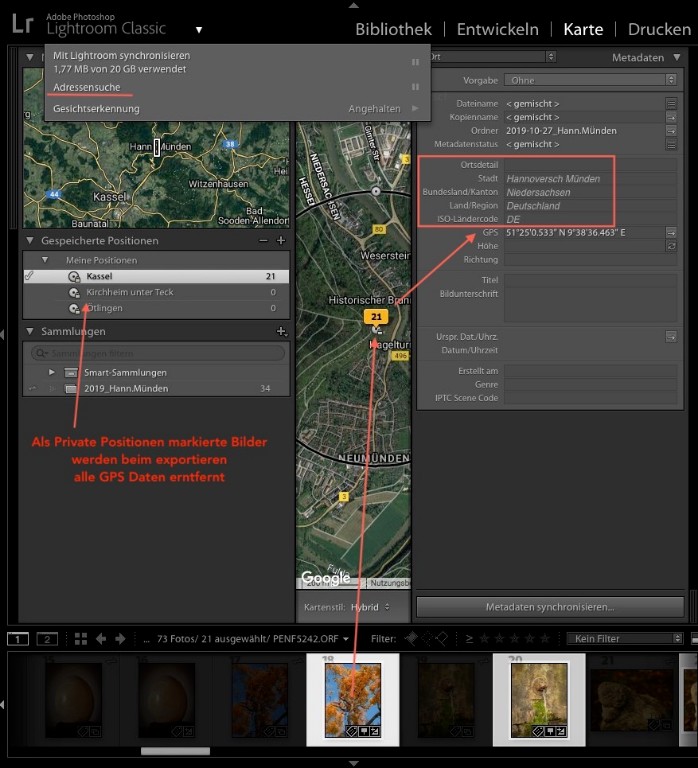Click the Bildunterschrift text field
Image resolution: width=698 pixels, height=768 pixels.
point(590,305)
